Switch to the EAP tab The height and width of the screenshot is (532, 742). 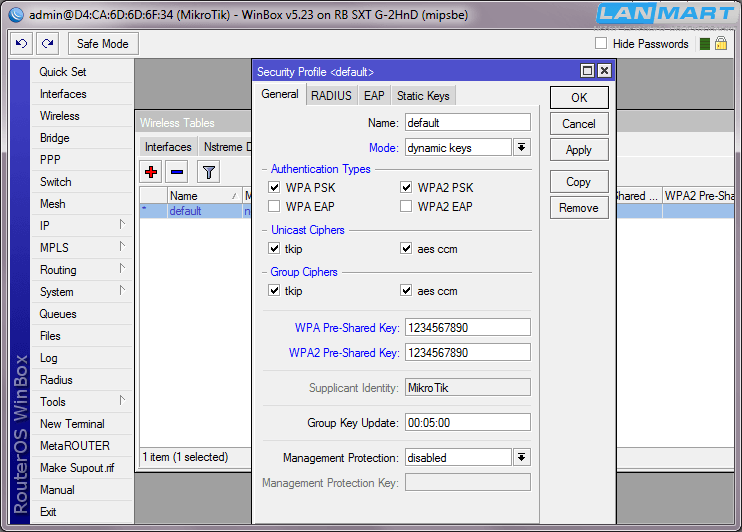(374, 96)
